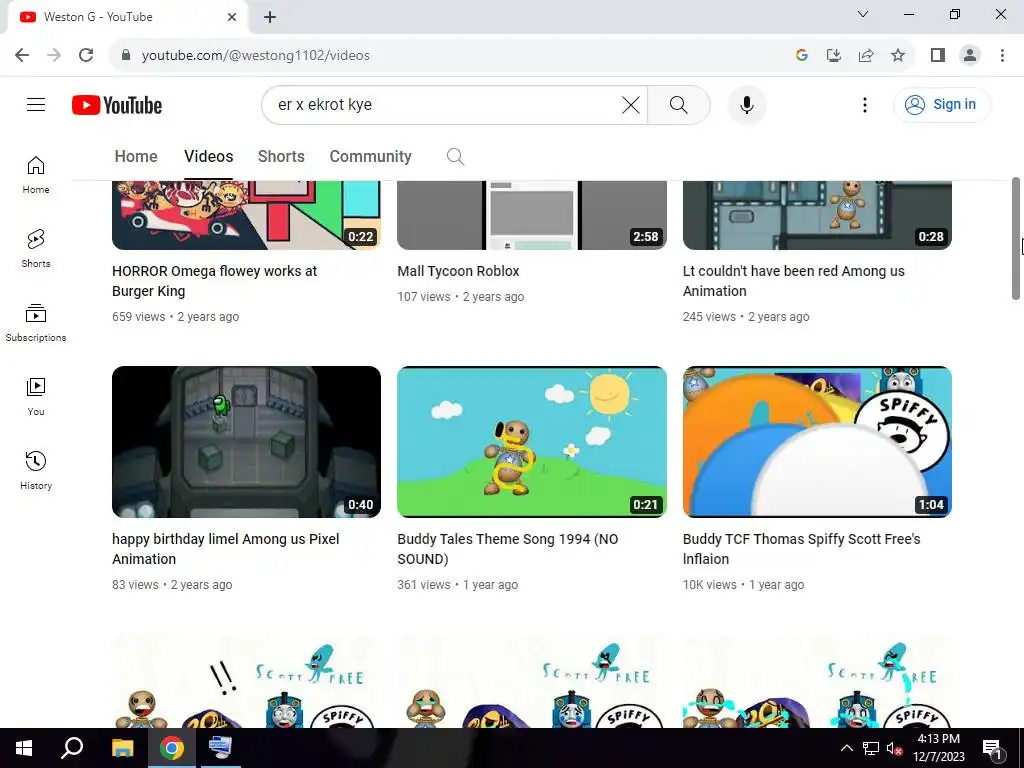
Task: Click the Google icon in address bar
Action: (802, 55)
